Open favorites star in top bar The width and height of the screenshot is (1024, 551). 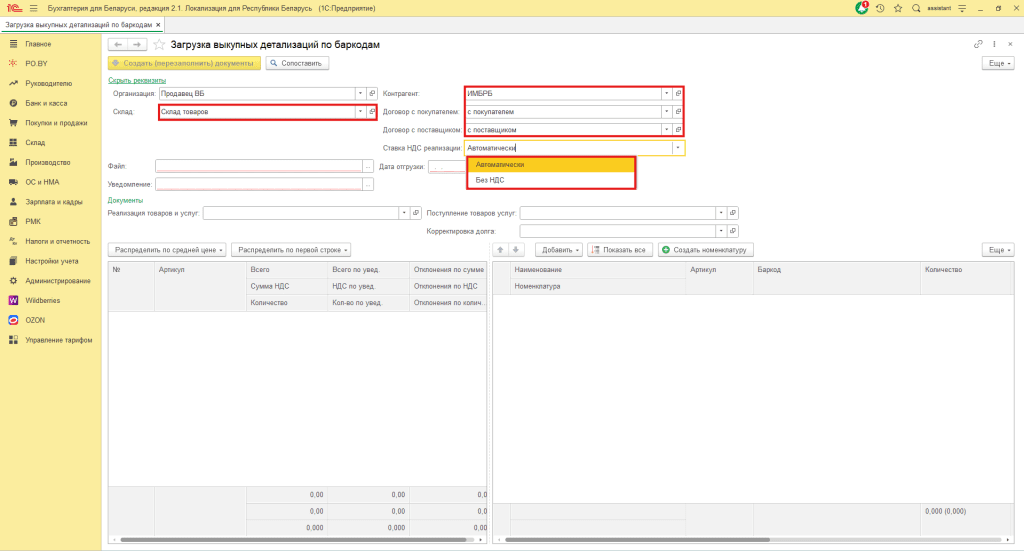(x=898, y=8)
